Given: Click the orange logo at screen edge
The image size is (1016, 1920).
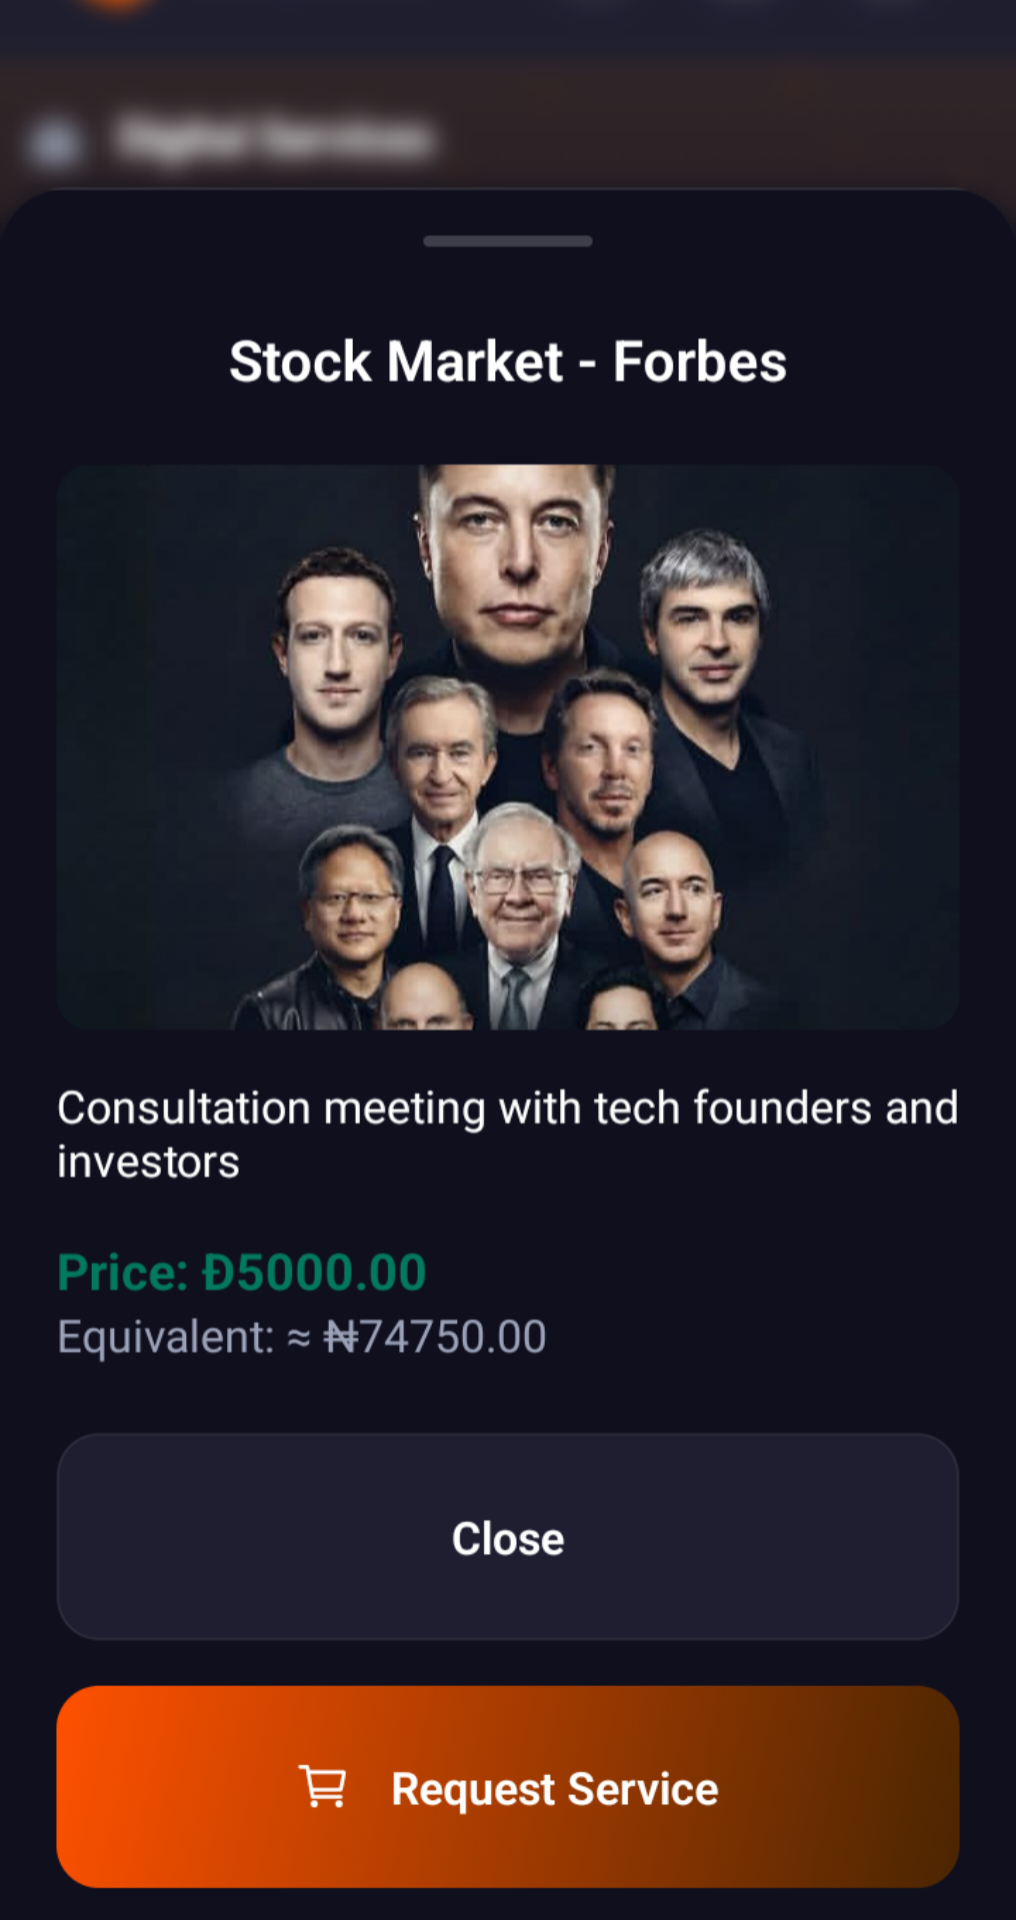Looking at the screenshot, I should (x=117, y=5).
